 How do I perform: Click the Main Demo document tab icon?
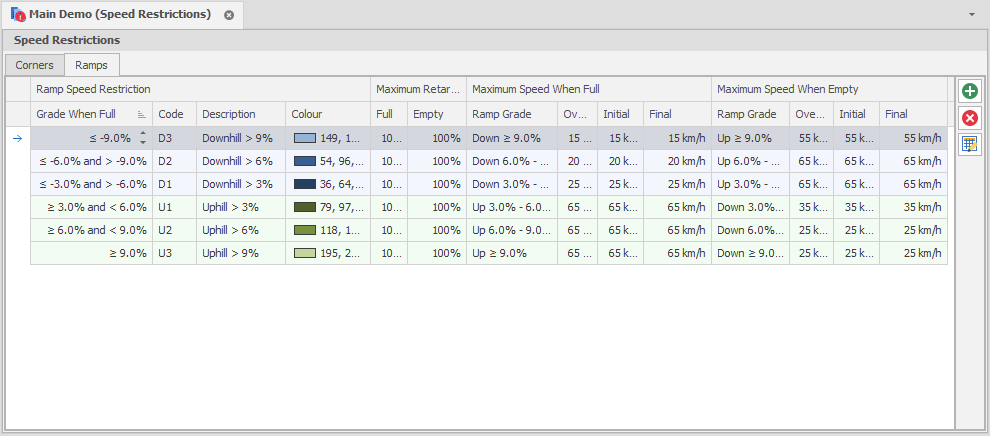[x=18, y=15]
